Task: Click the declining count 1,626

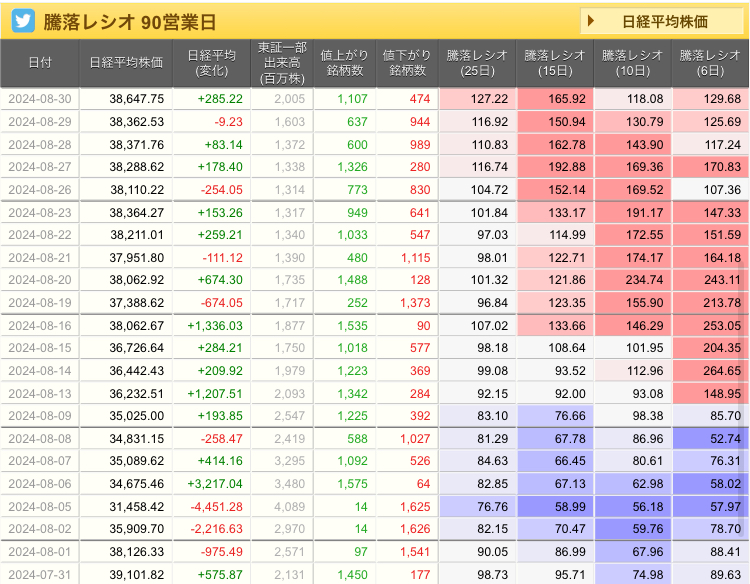Action: [415, 529]
